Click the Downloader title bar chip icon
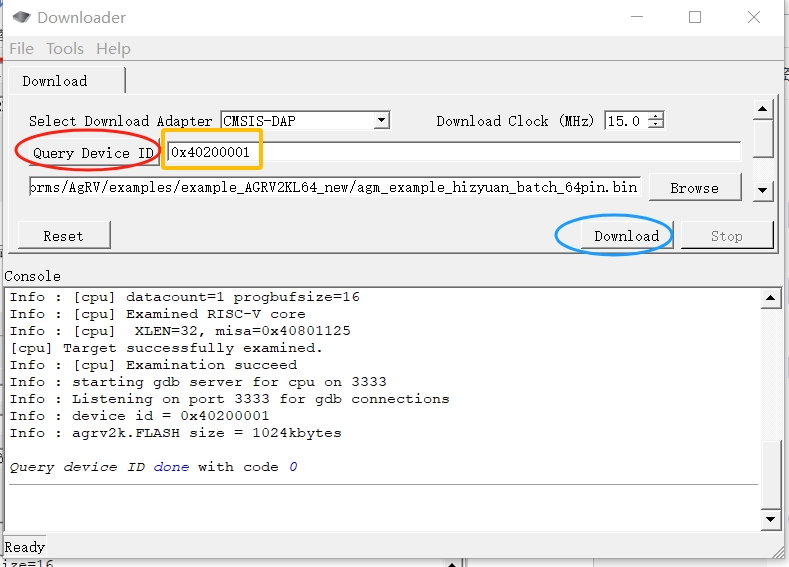The height and width of the screenshot is (567, 789). (x=21, y=18)
